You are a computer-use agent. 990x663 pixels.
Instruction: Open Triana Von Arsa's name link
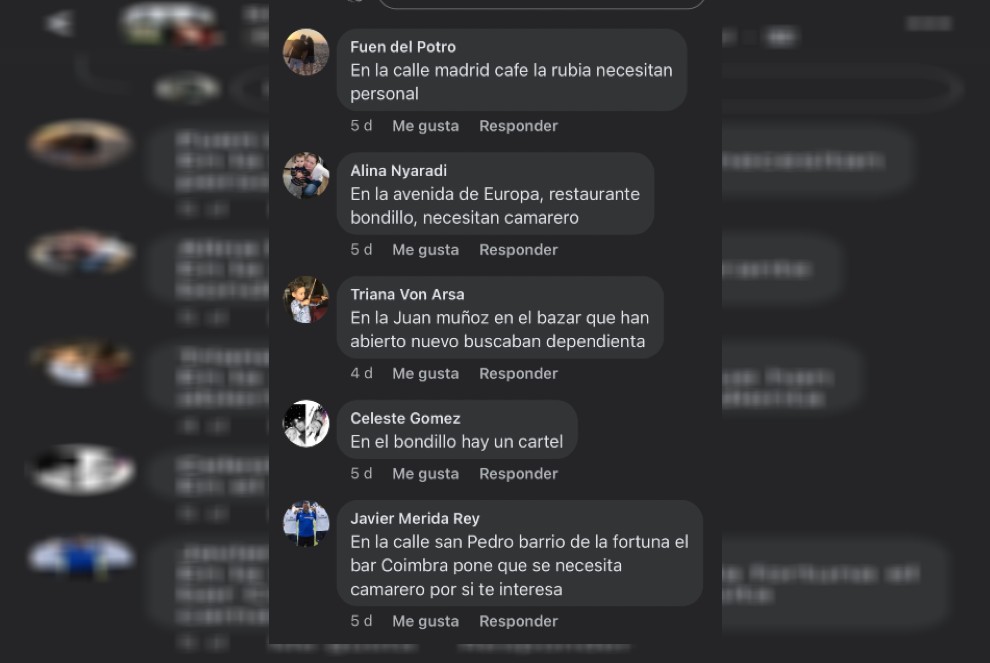407,294
